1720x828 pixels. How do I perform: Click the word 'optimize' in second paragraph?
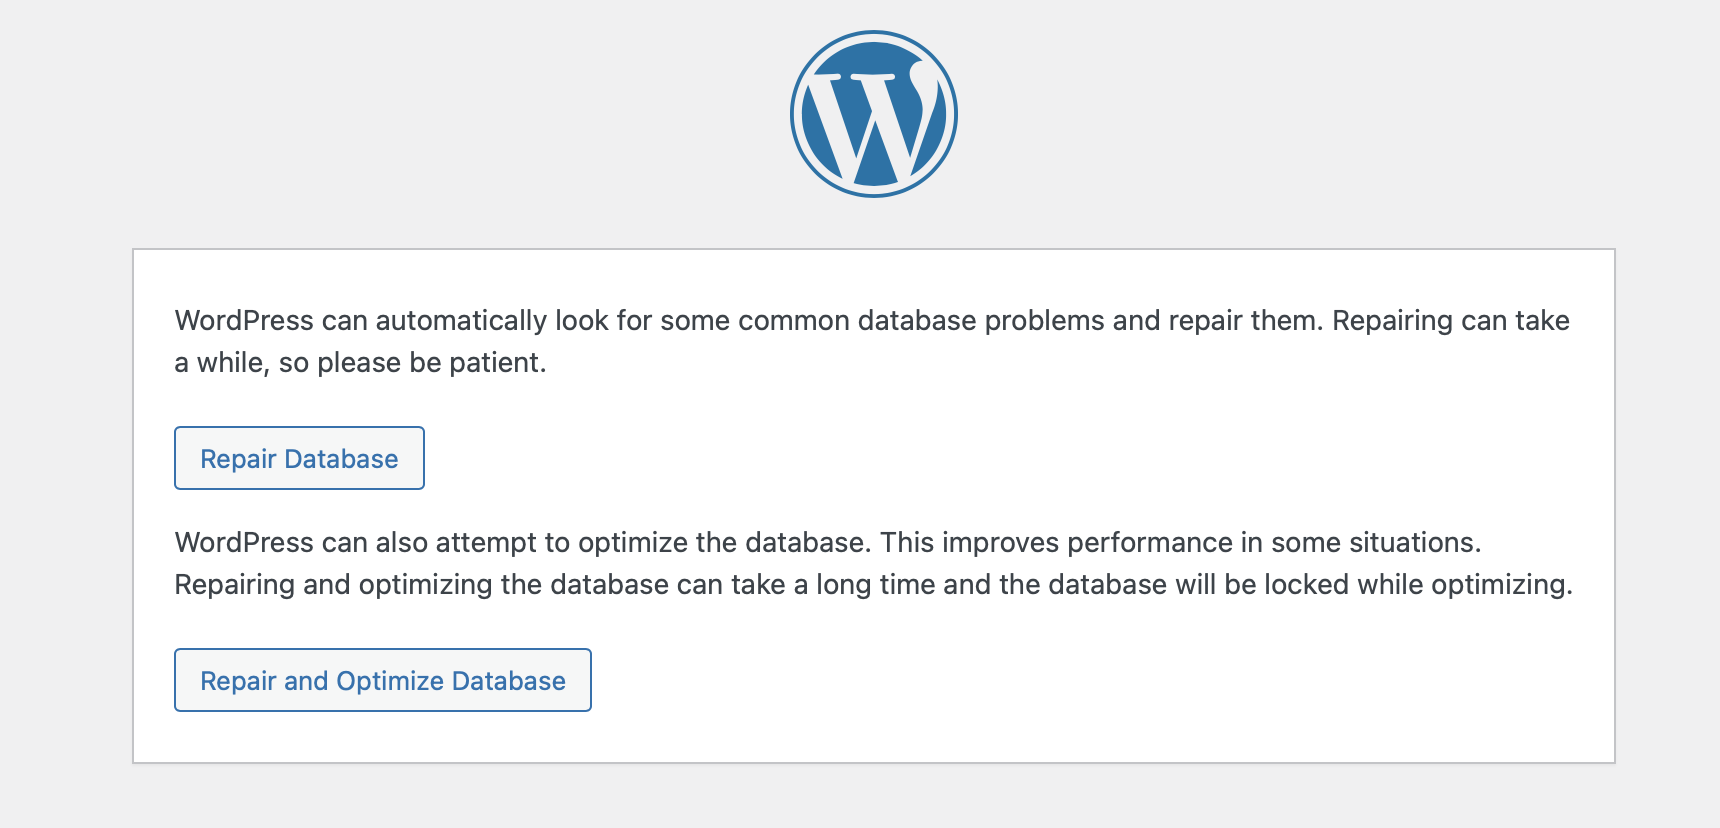(x=631, y=542)
